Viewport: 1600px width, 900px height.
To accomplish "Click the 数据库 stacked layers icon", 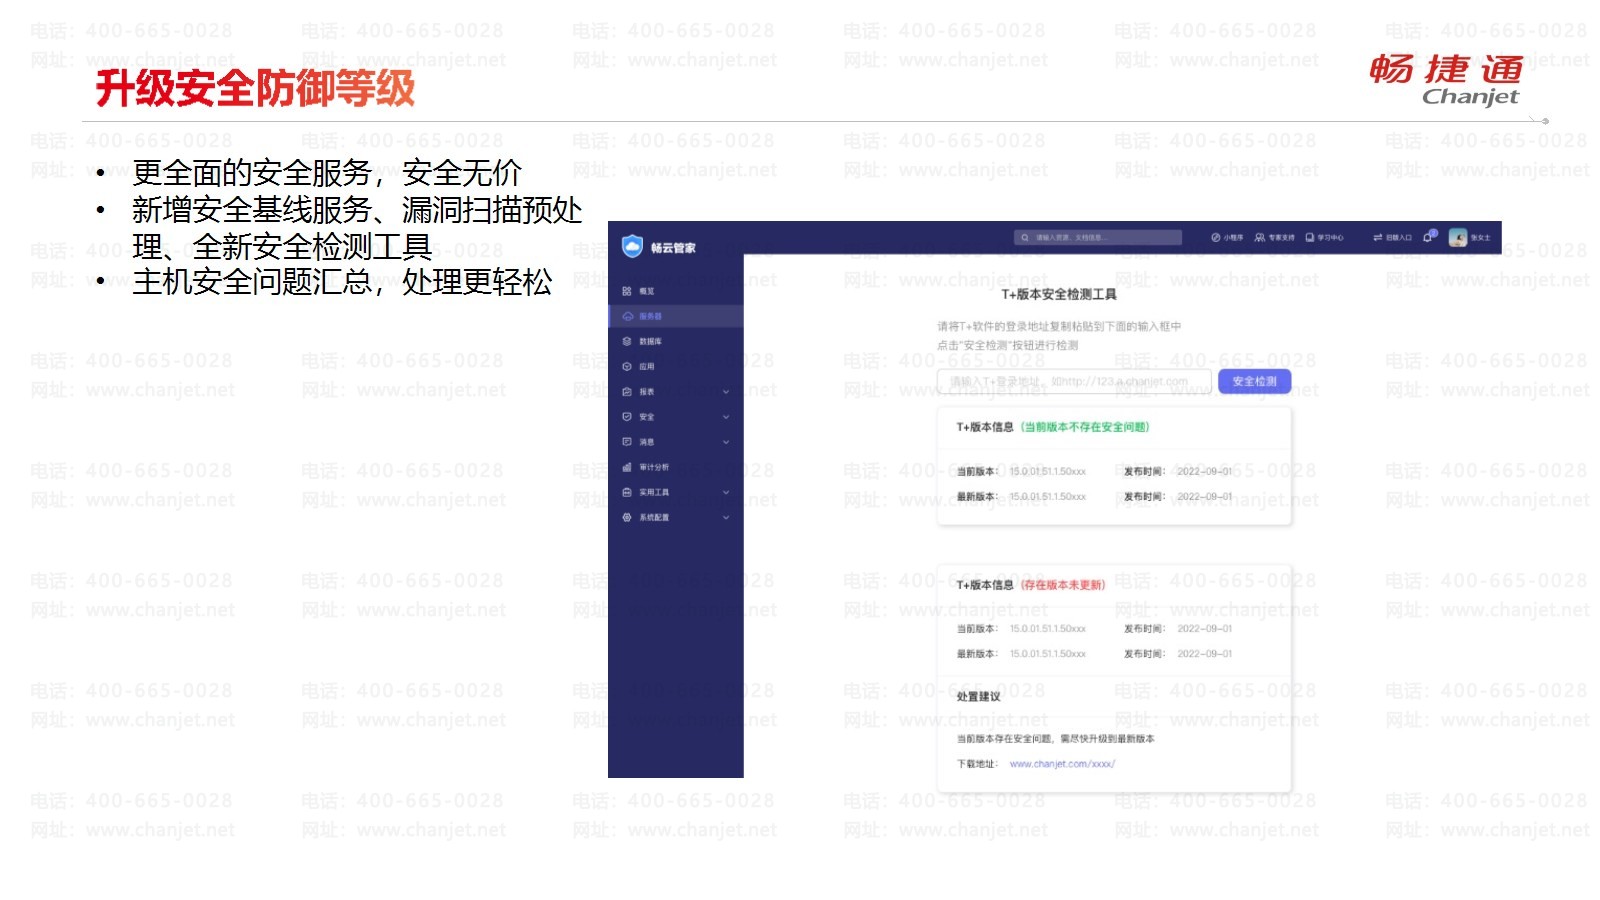I will [x=627, y=341].
